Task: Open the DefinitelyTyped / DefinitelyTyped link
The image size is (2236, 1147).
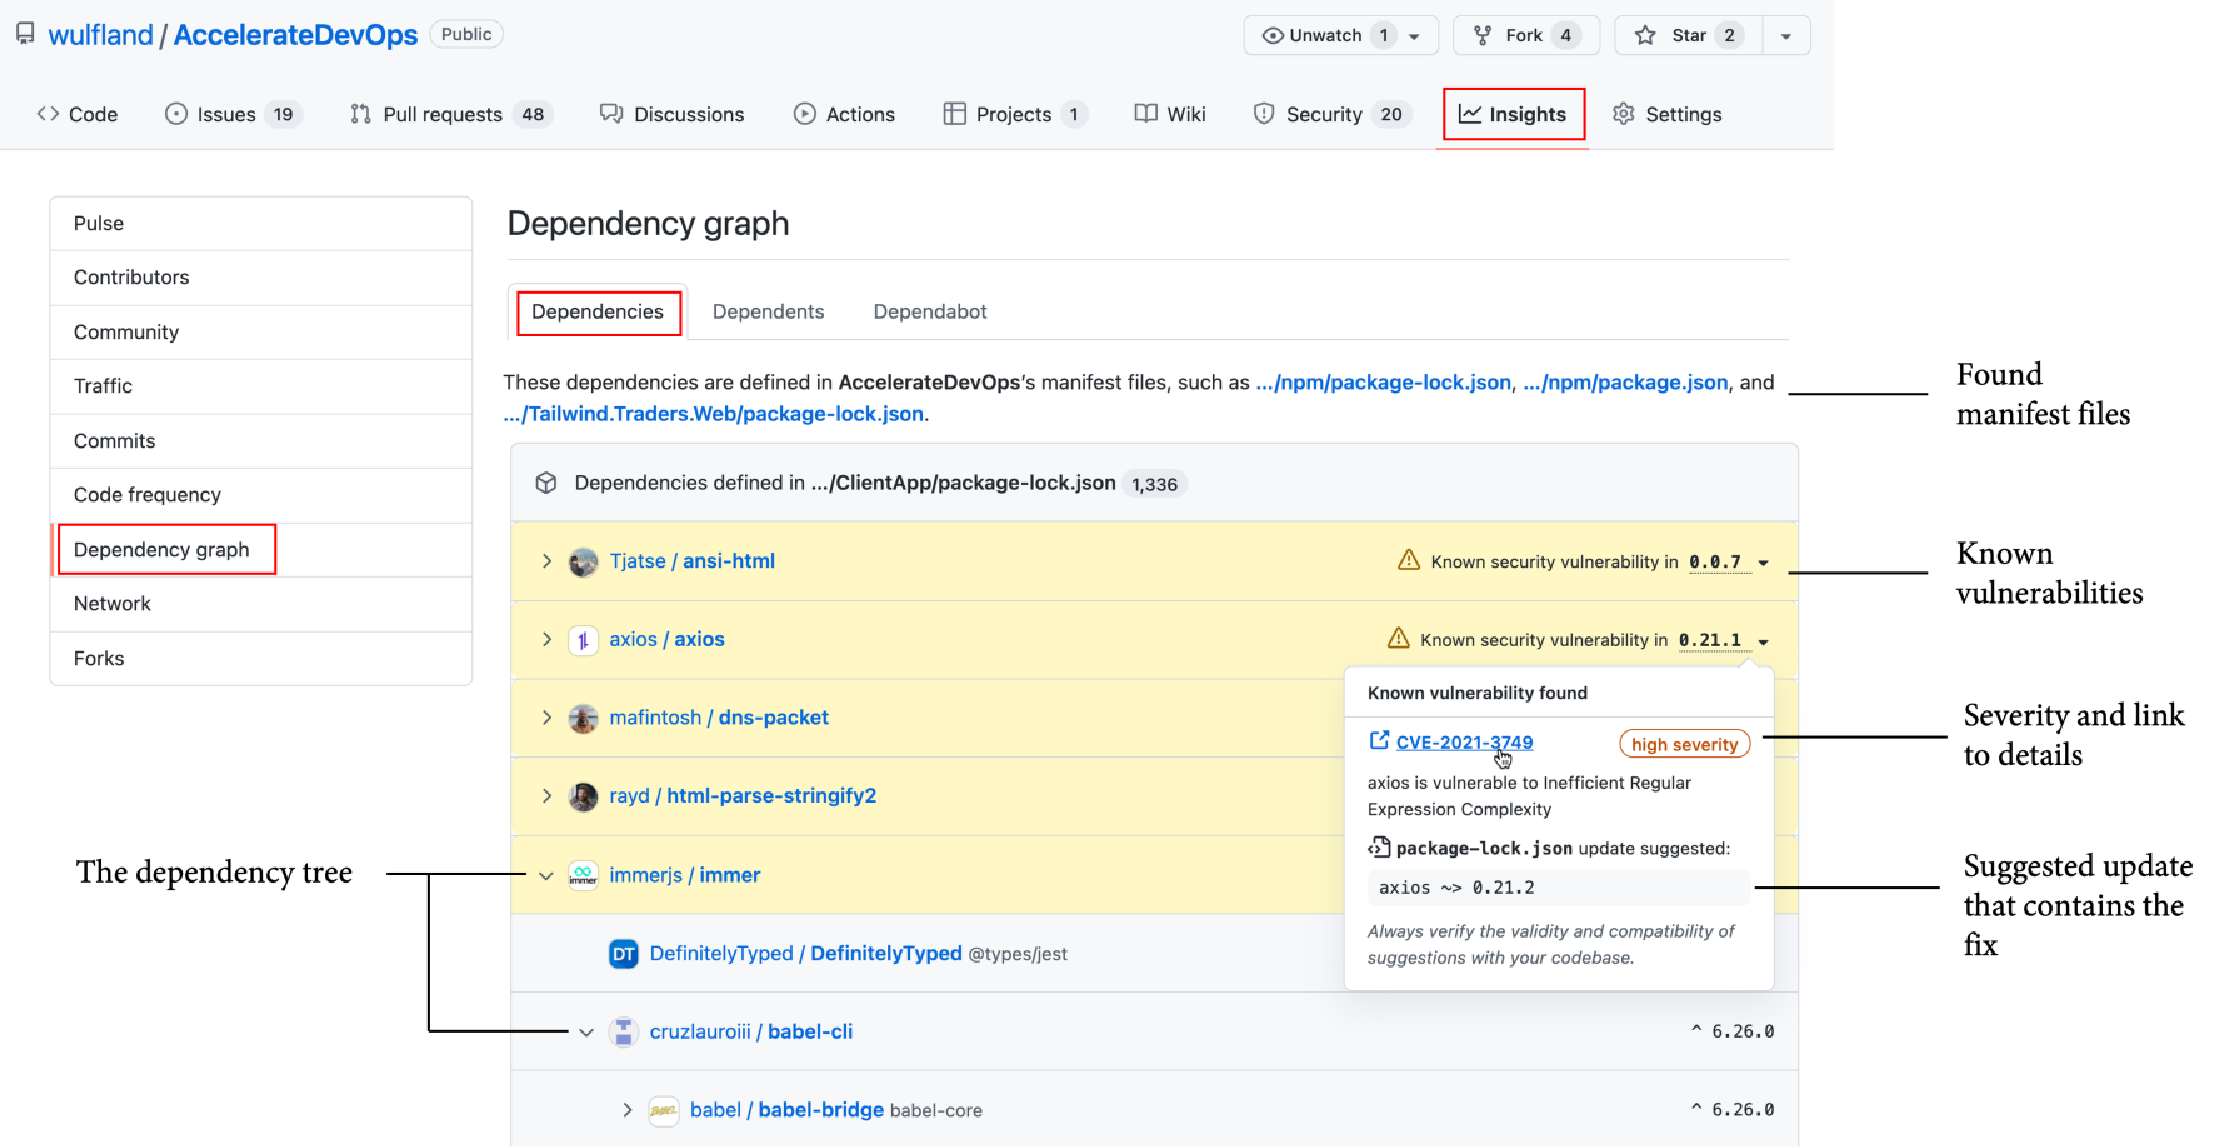Action: pyautogui.click(x=806, y=953)
